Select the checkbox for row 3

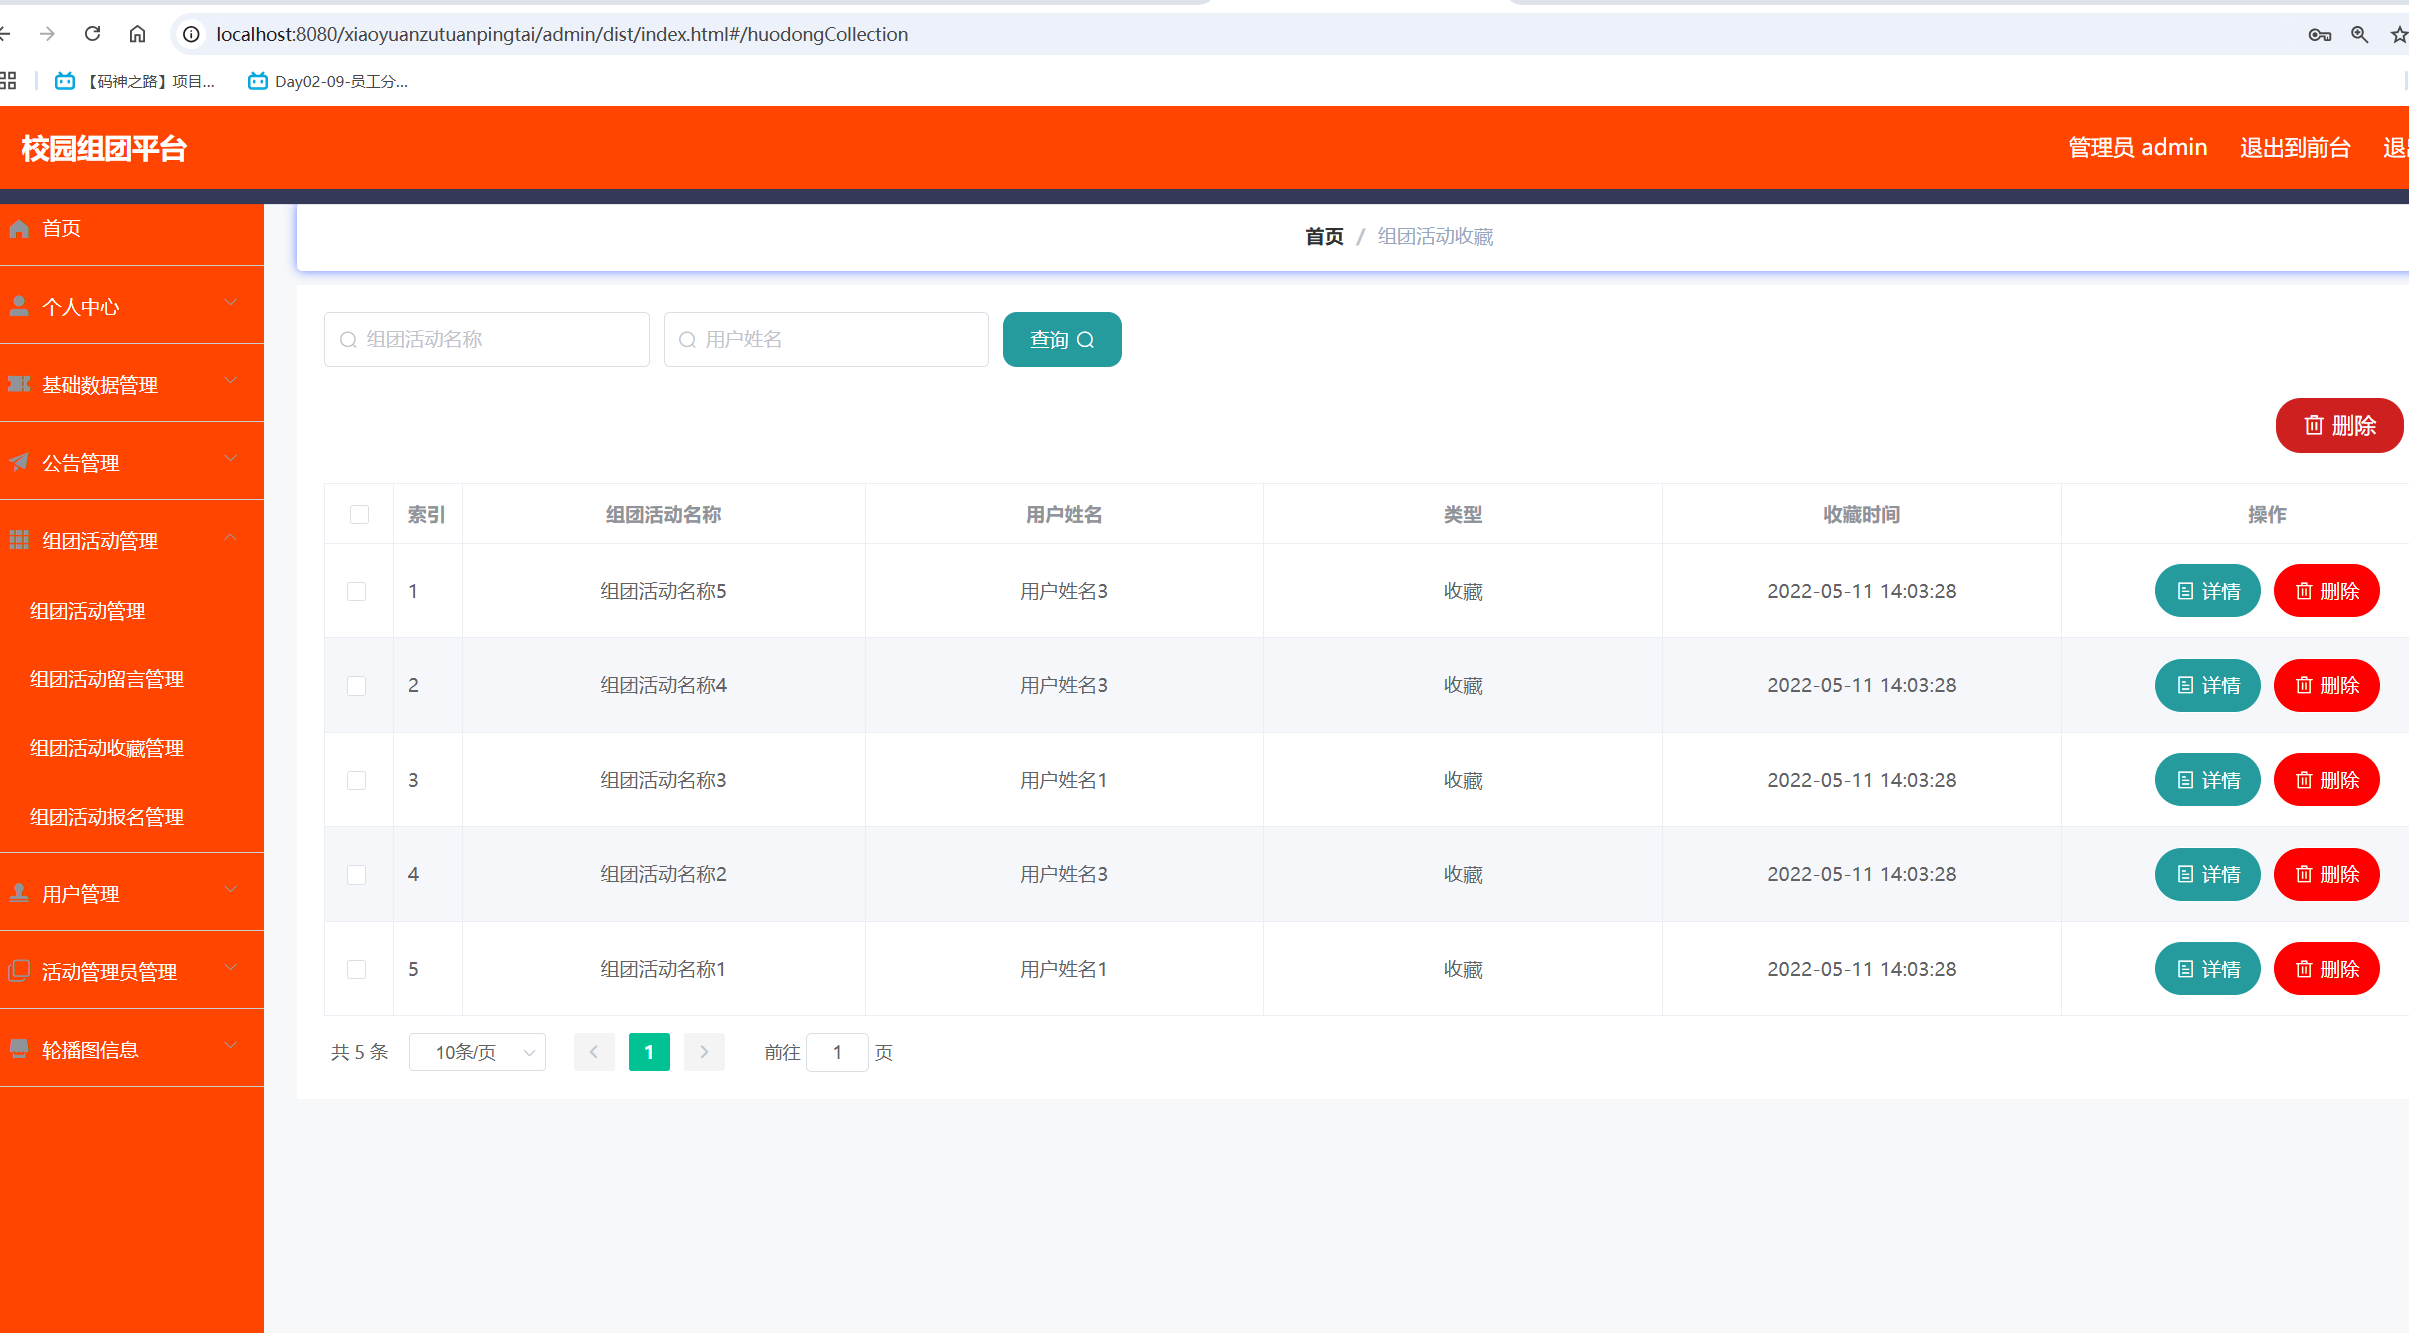357,780
